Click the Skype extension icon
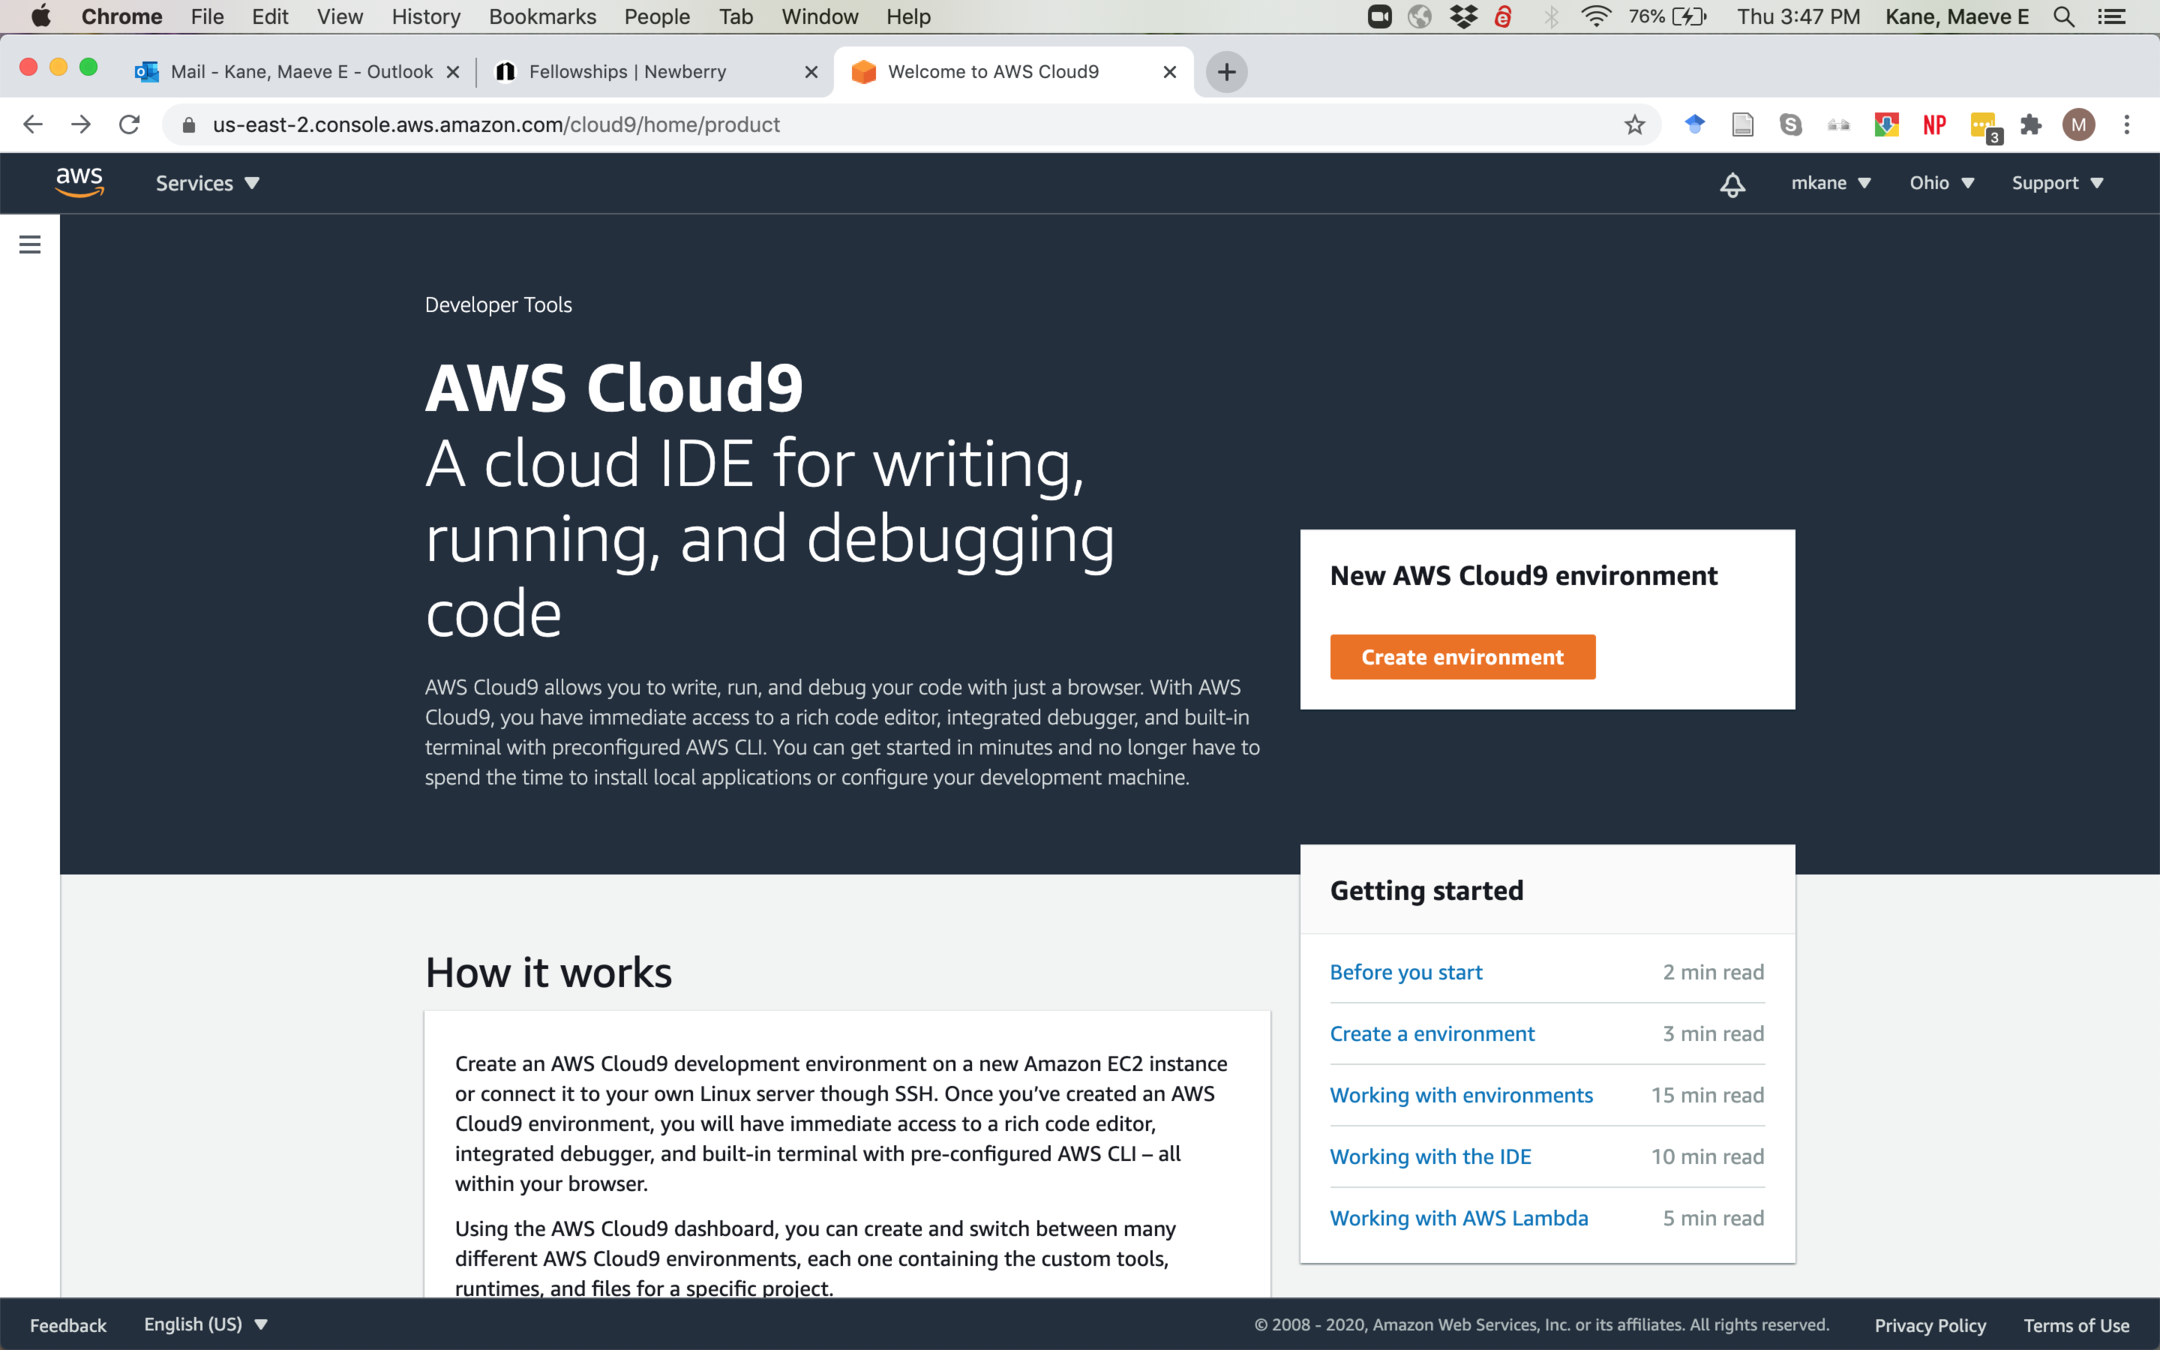 [1790, 125]
